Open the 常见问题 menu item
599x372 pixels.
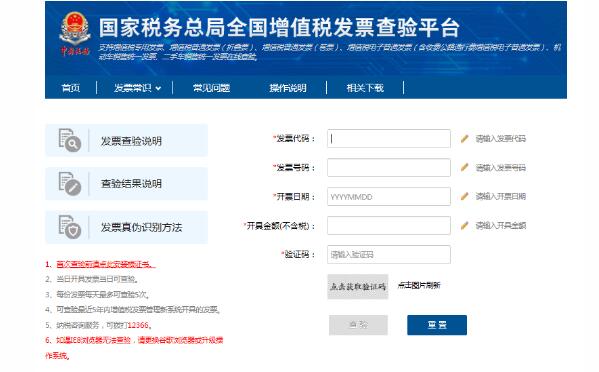point(211,88)
